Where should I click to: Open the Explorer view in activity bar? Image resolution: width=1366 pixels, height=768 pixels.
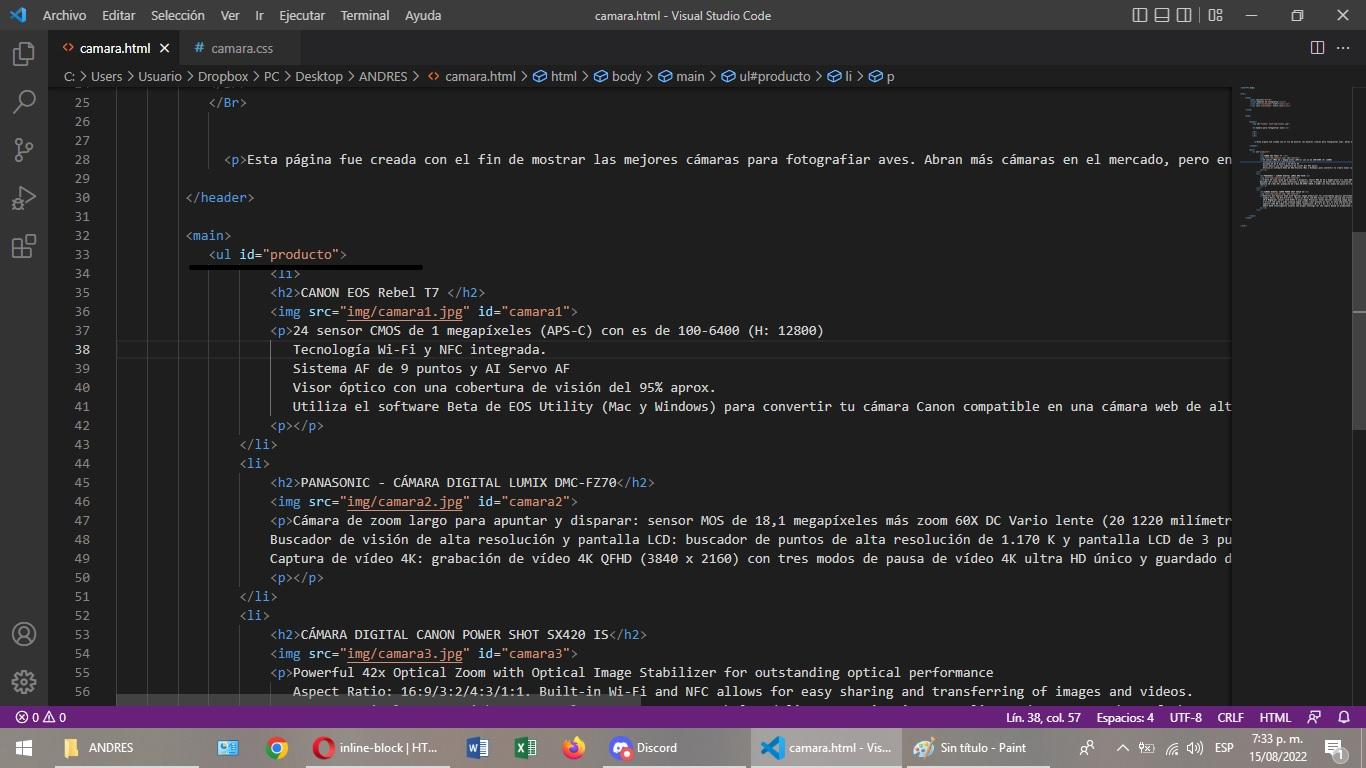click(24, 54)
